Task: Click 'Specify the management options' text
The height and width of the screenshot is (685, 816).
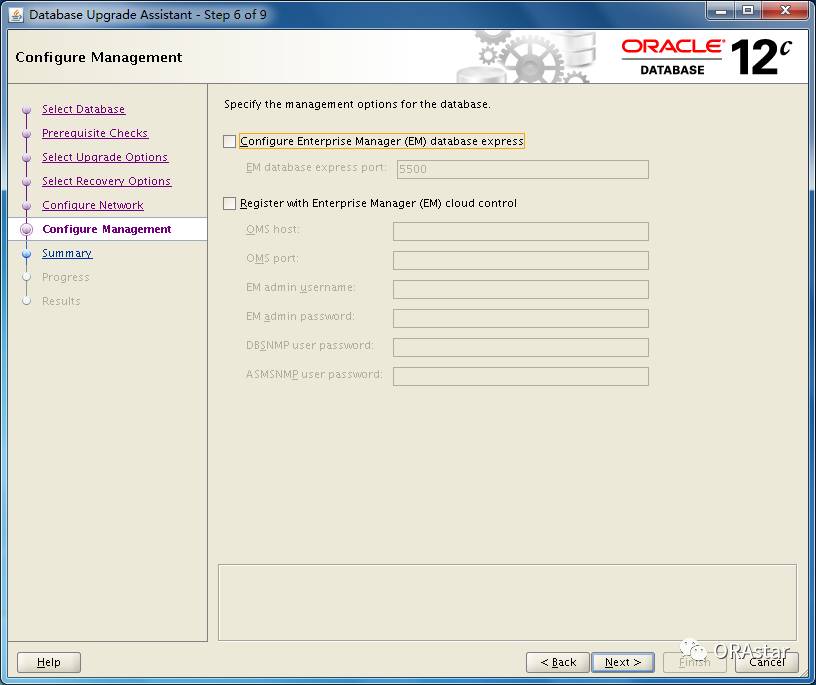Action: (357, 104)
